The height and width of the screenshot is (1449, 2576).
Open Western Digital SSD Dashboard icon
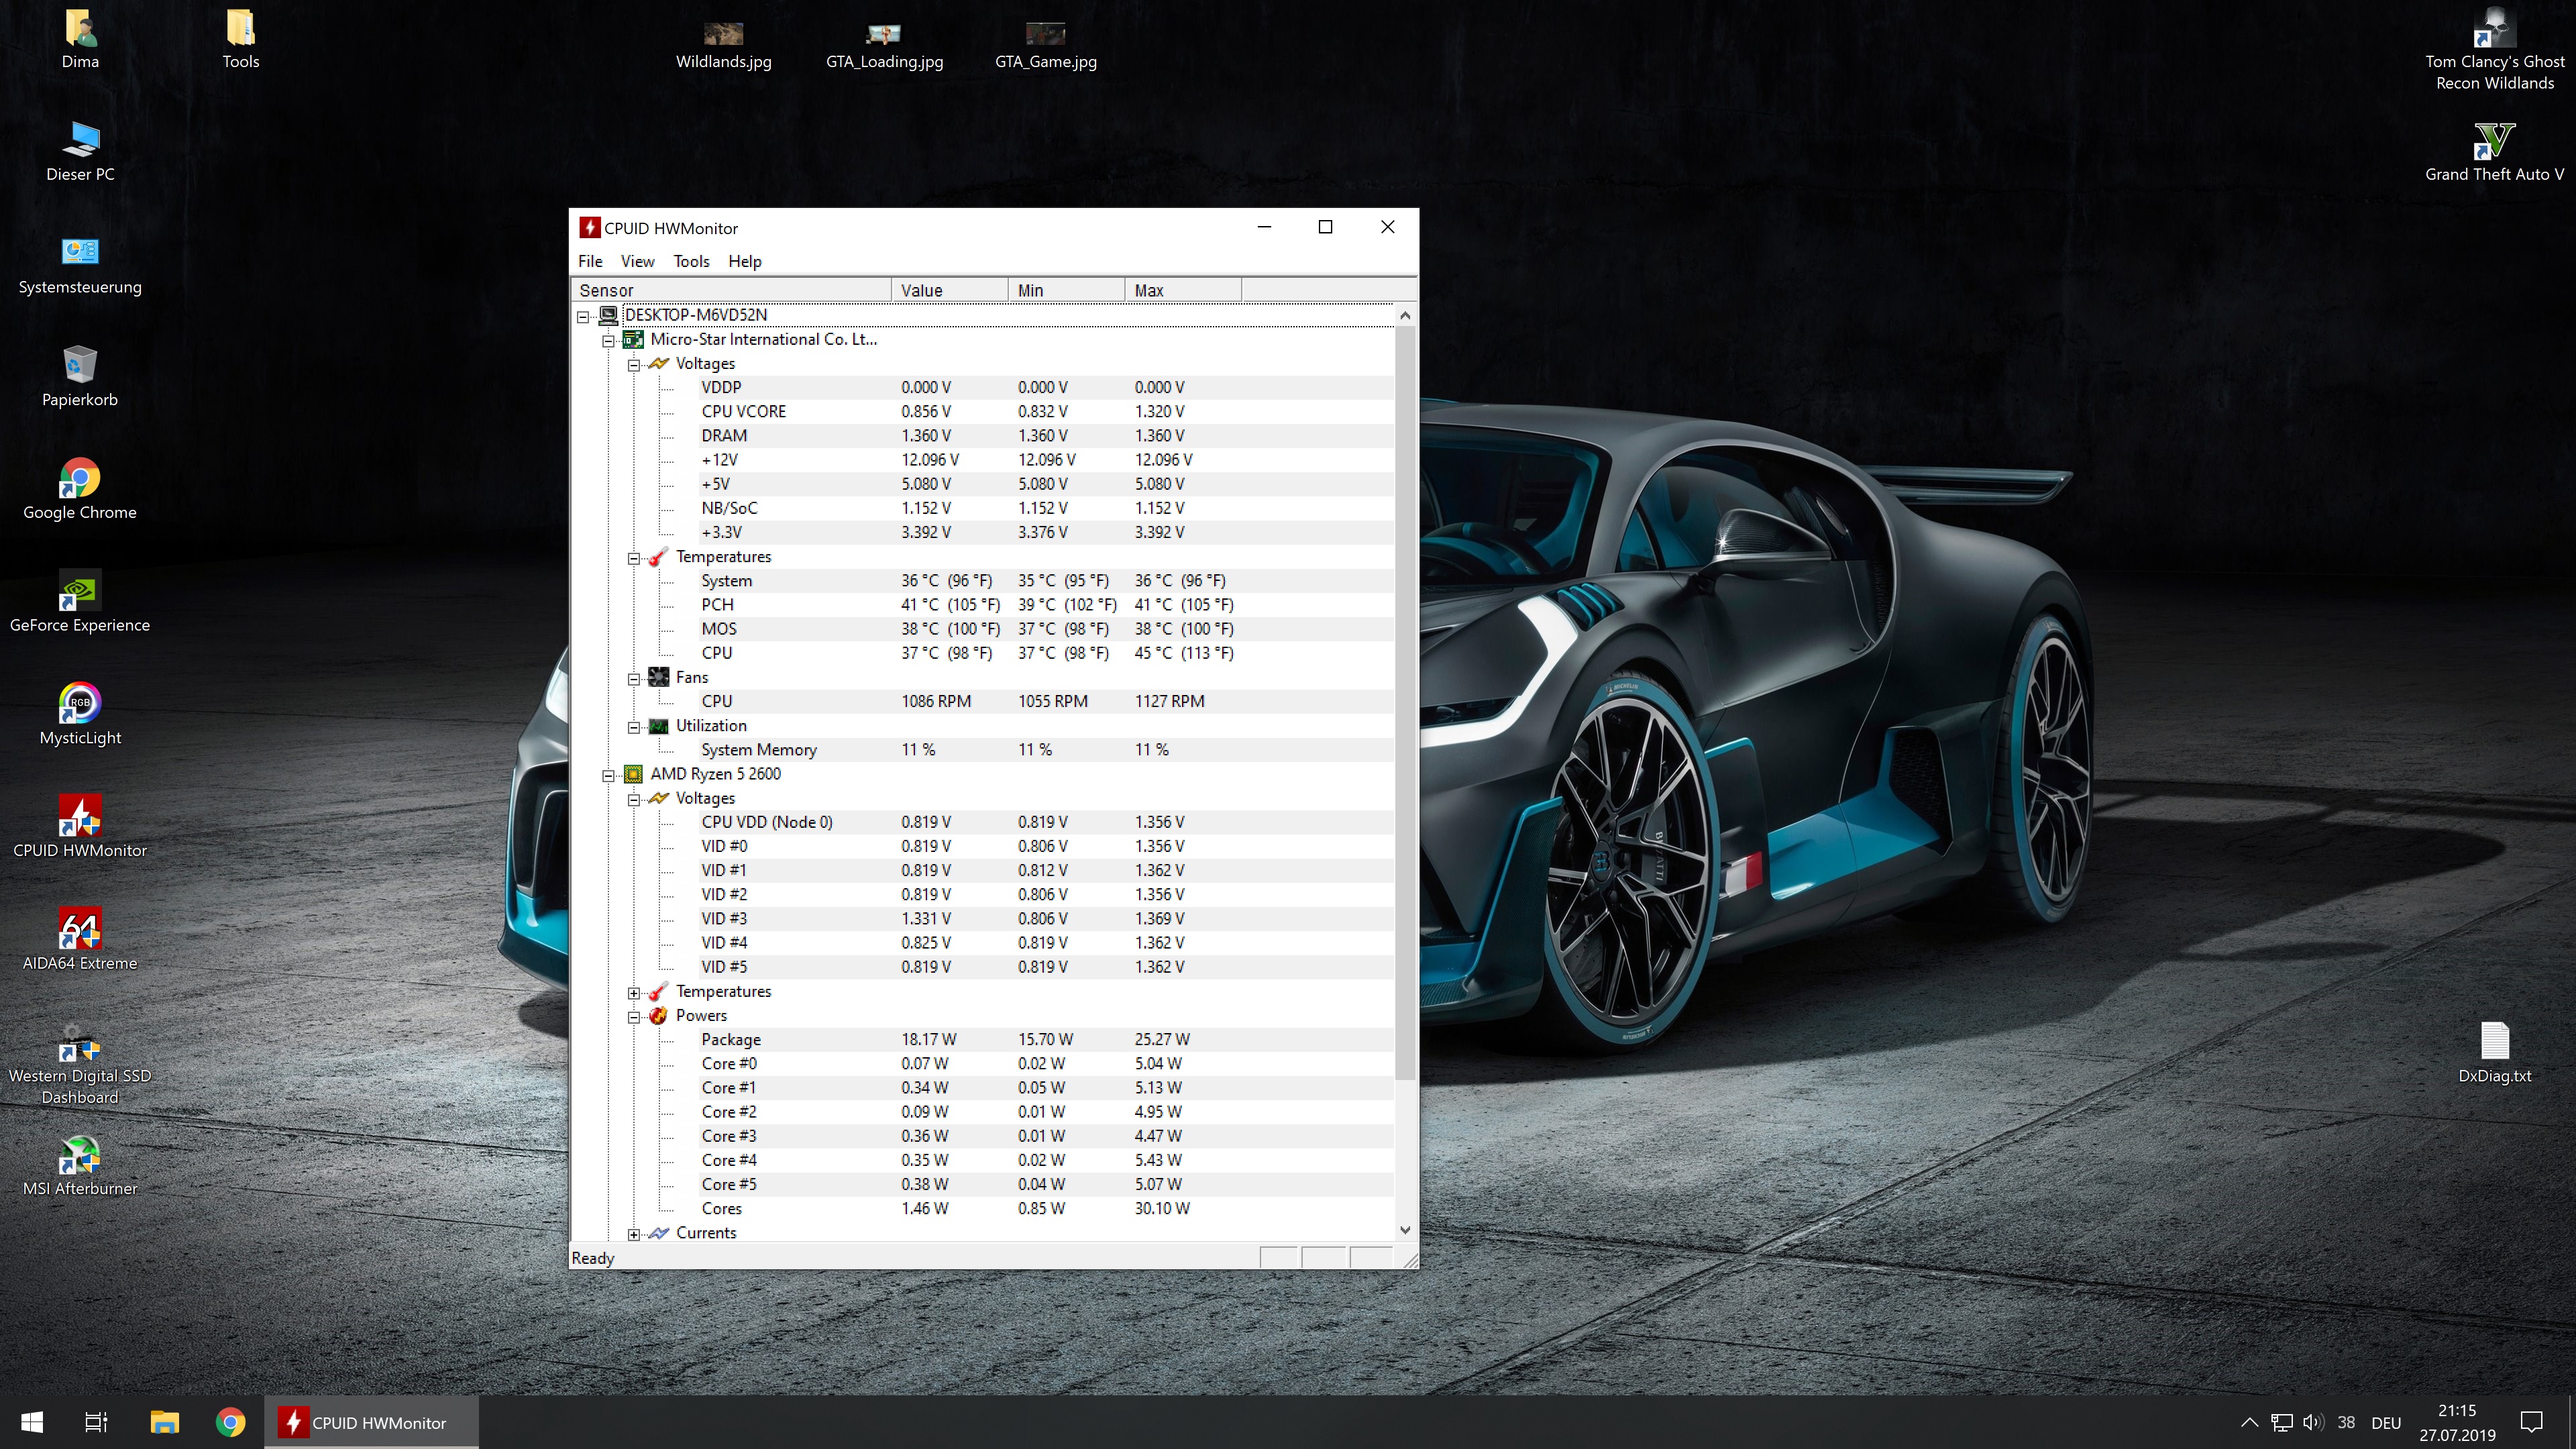[79, 1044]
